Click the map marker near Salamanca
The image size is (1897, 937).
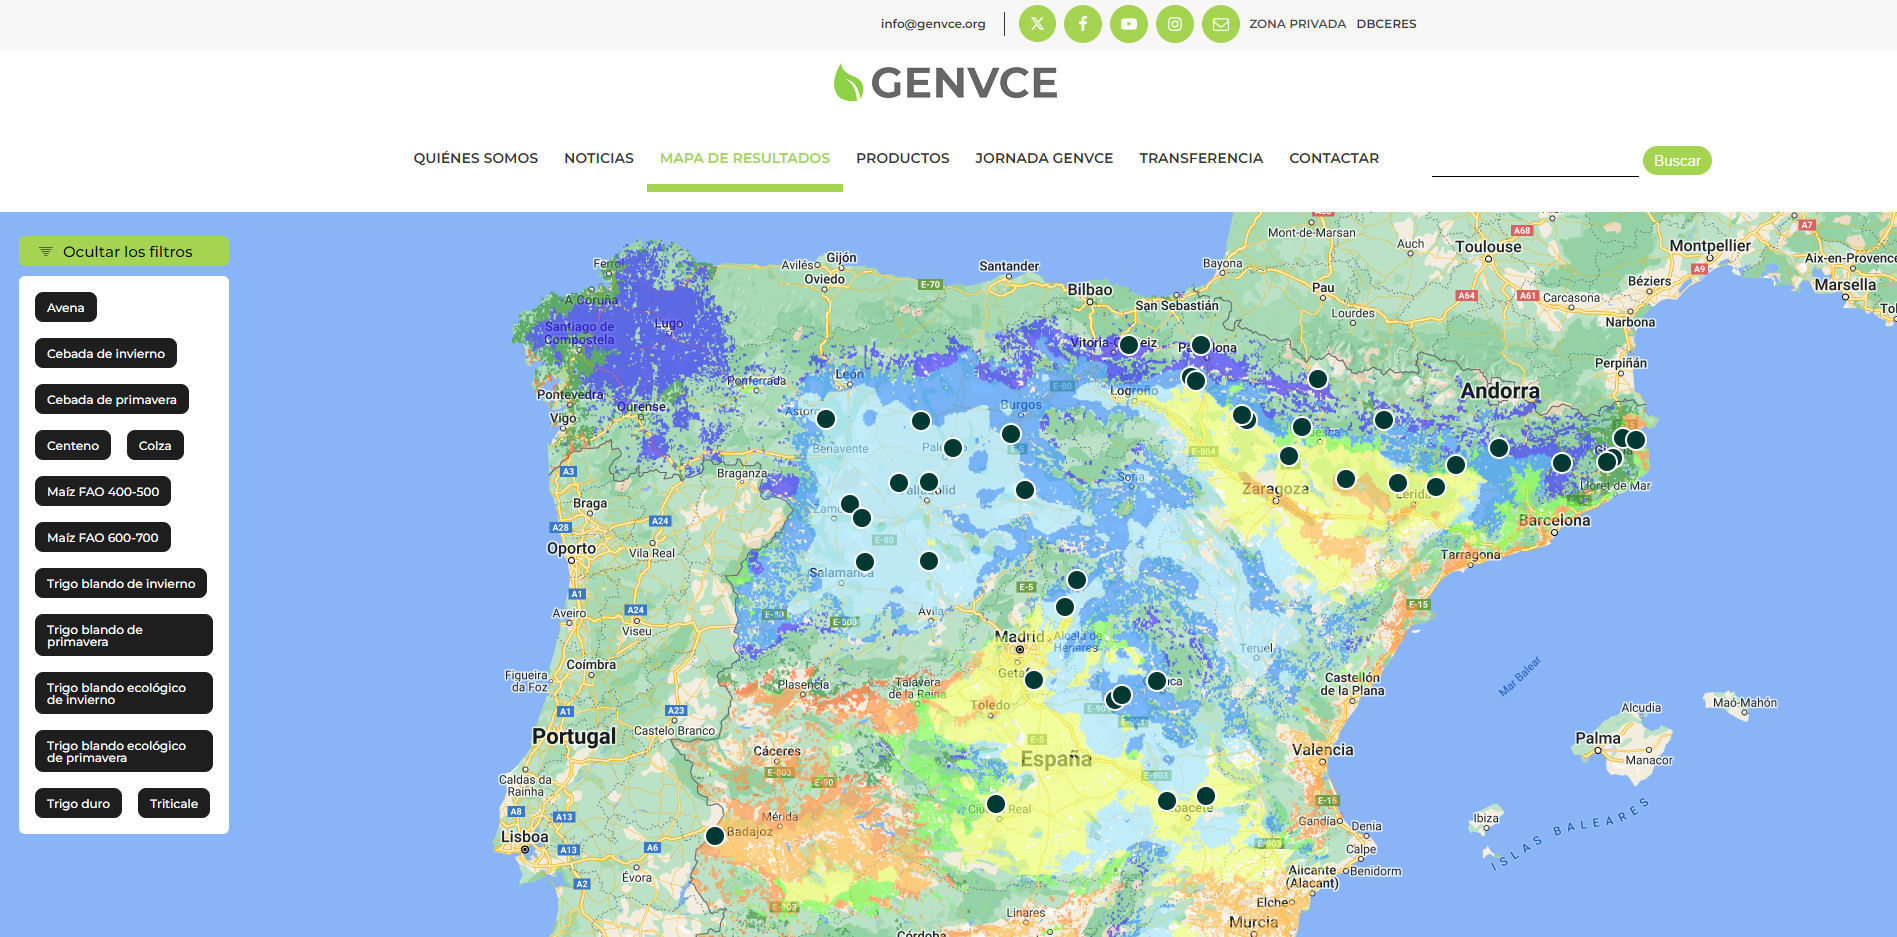[x=865, y=562]
